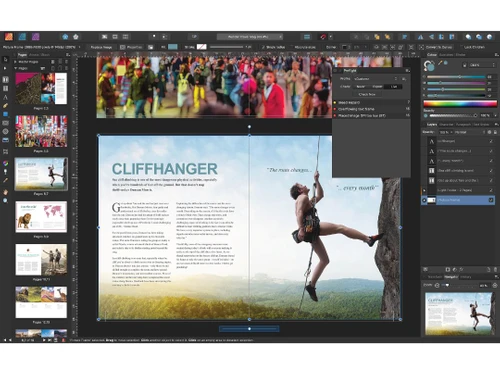The height and width of the screenshot is (375, 500).
Task: Pick colour with Colour panel eyedropper
Action: [440, 63]
